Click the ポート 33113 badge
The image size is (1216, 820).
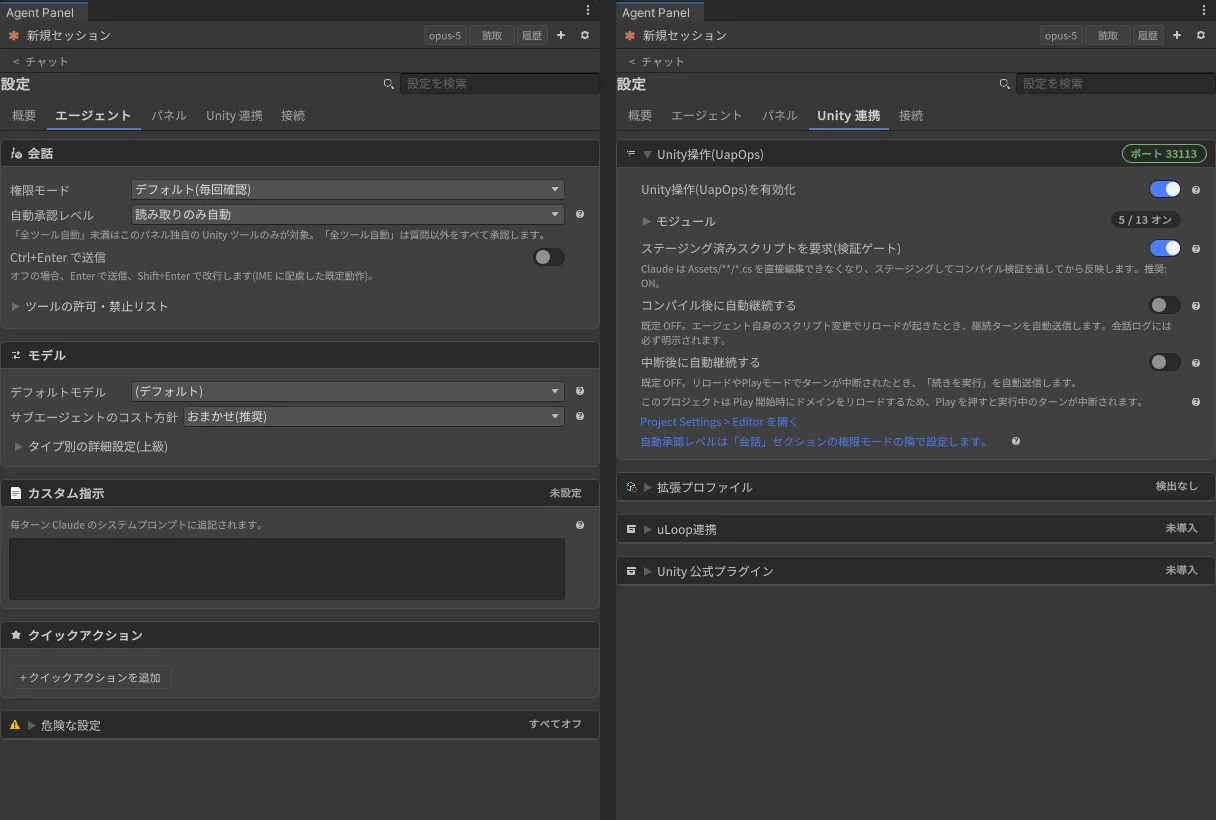(1164, 154)
